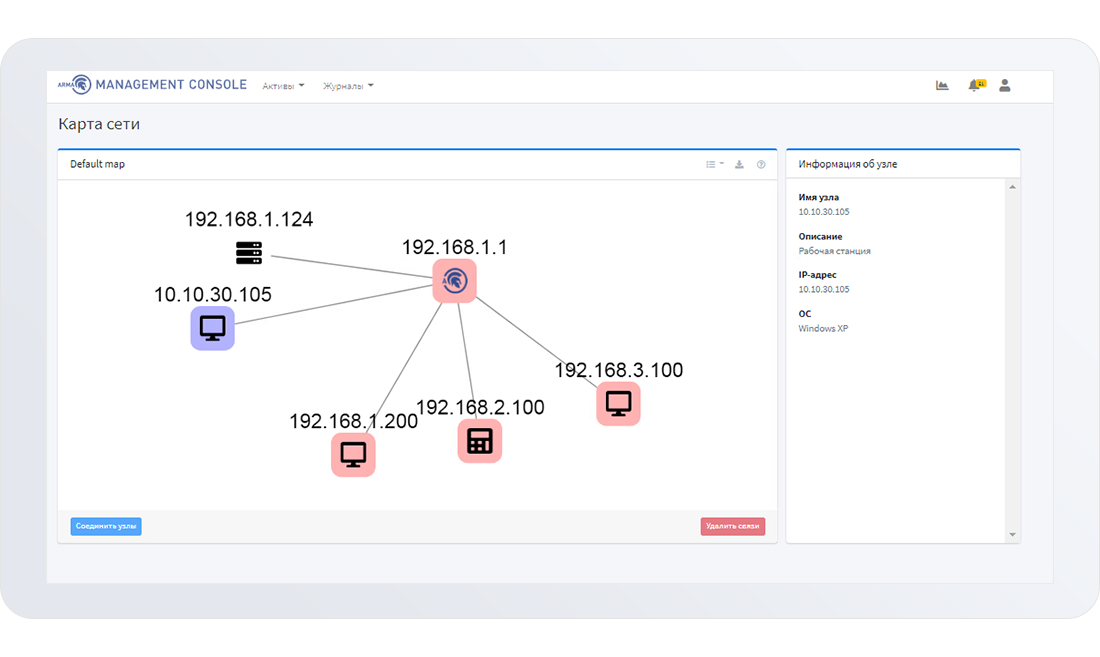Click the Default map title
This screenshot has height=657, width=1100.
coord(98,164)
